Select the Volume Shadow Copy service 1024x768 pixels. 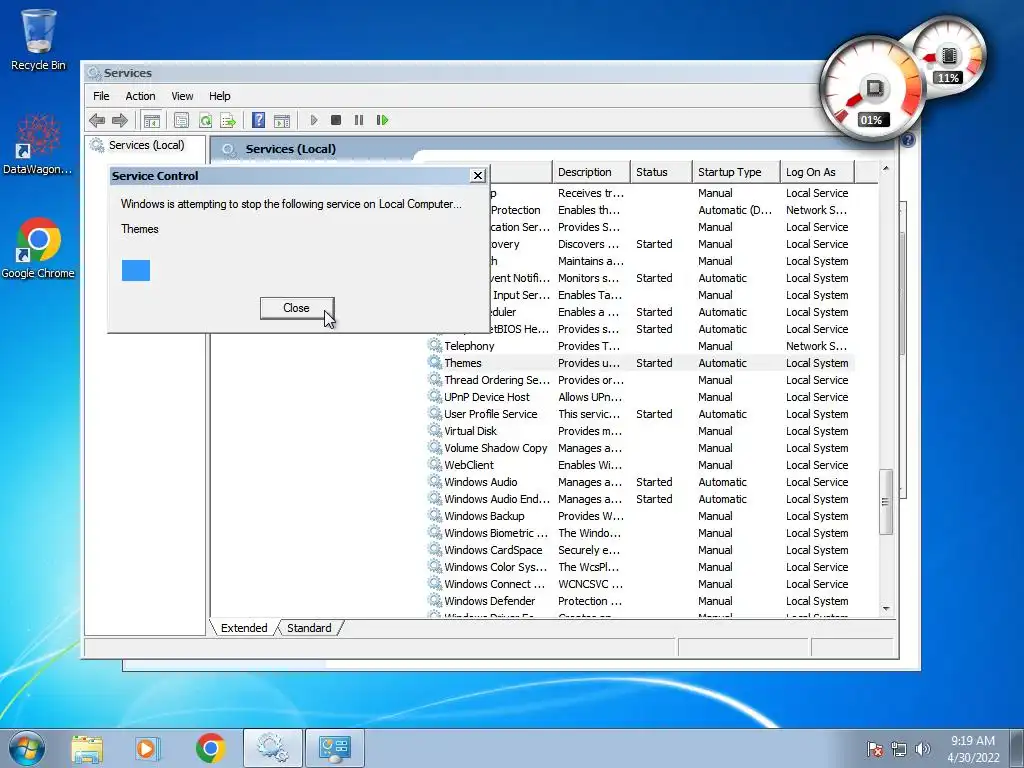[x=640, y=448]
